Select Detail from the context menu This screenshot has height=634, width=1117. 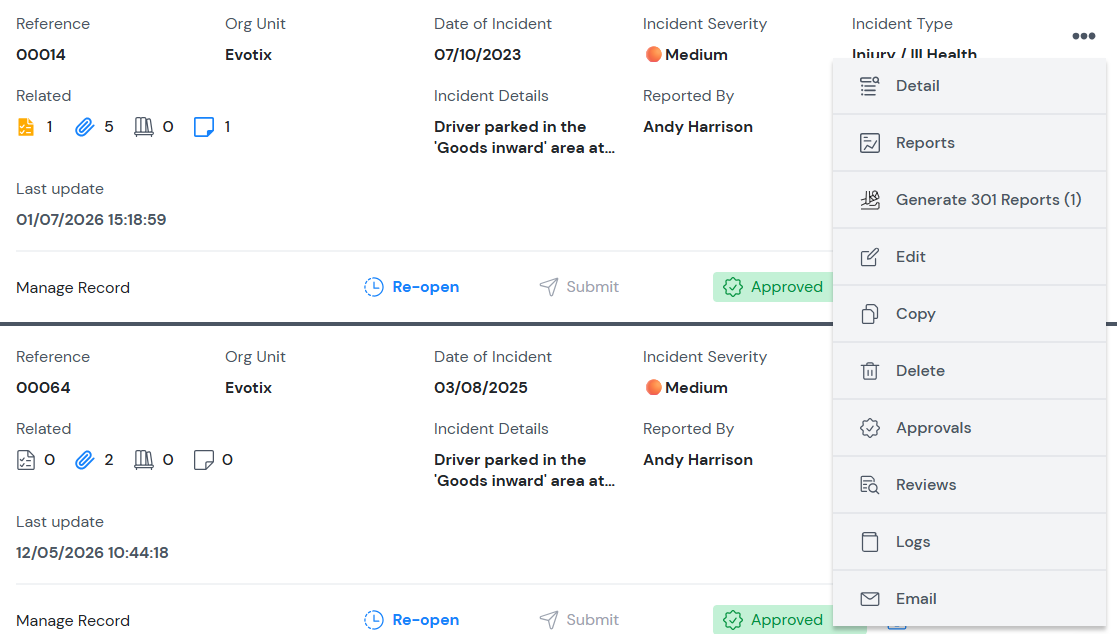pos(969,86)
